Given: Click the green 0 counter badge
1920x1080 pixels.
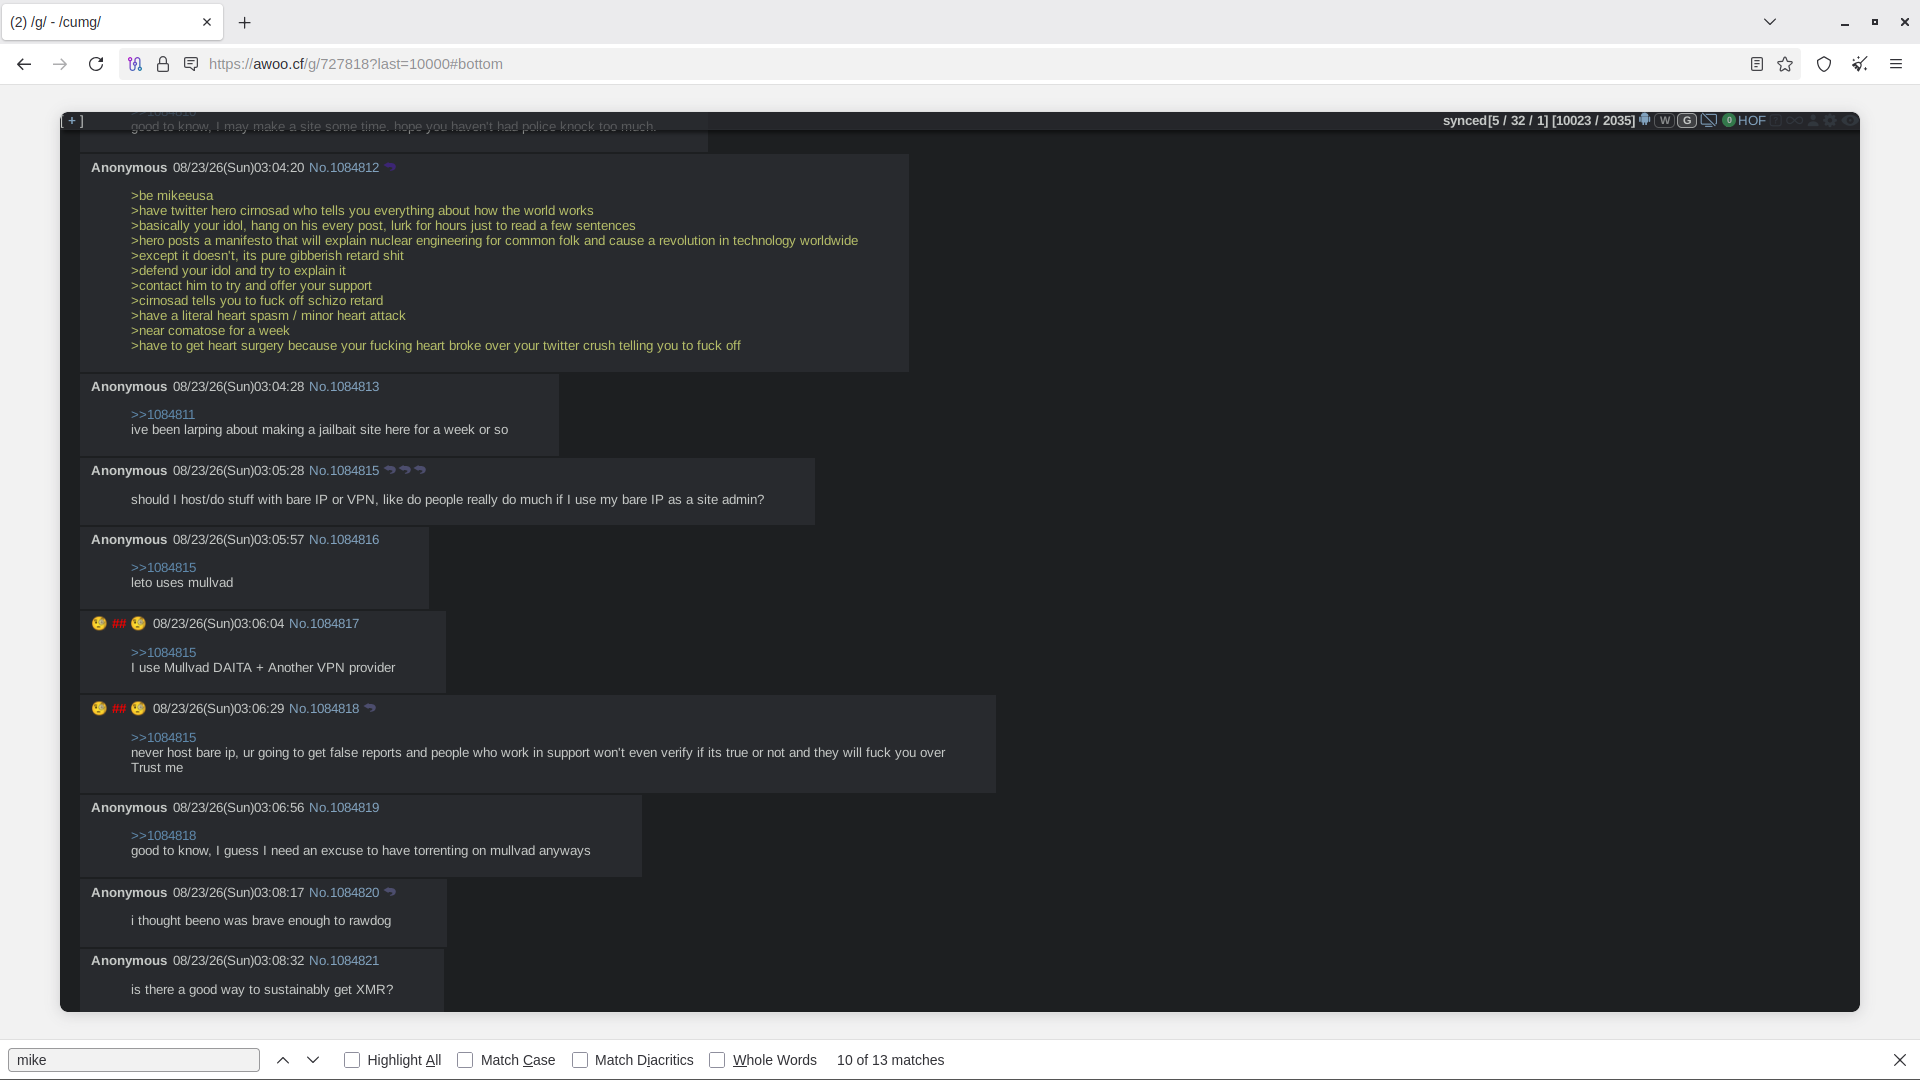Looking at the screenshot, I should 1729,120.
